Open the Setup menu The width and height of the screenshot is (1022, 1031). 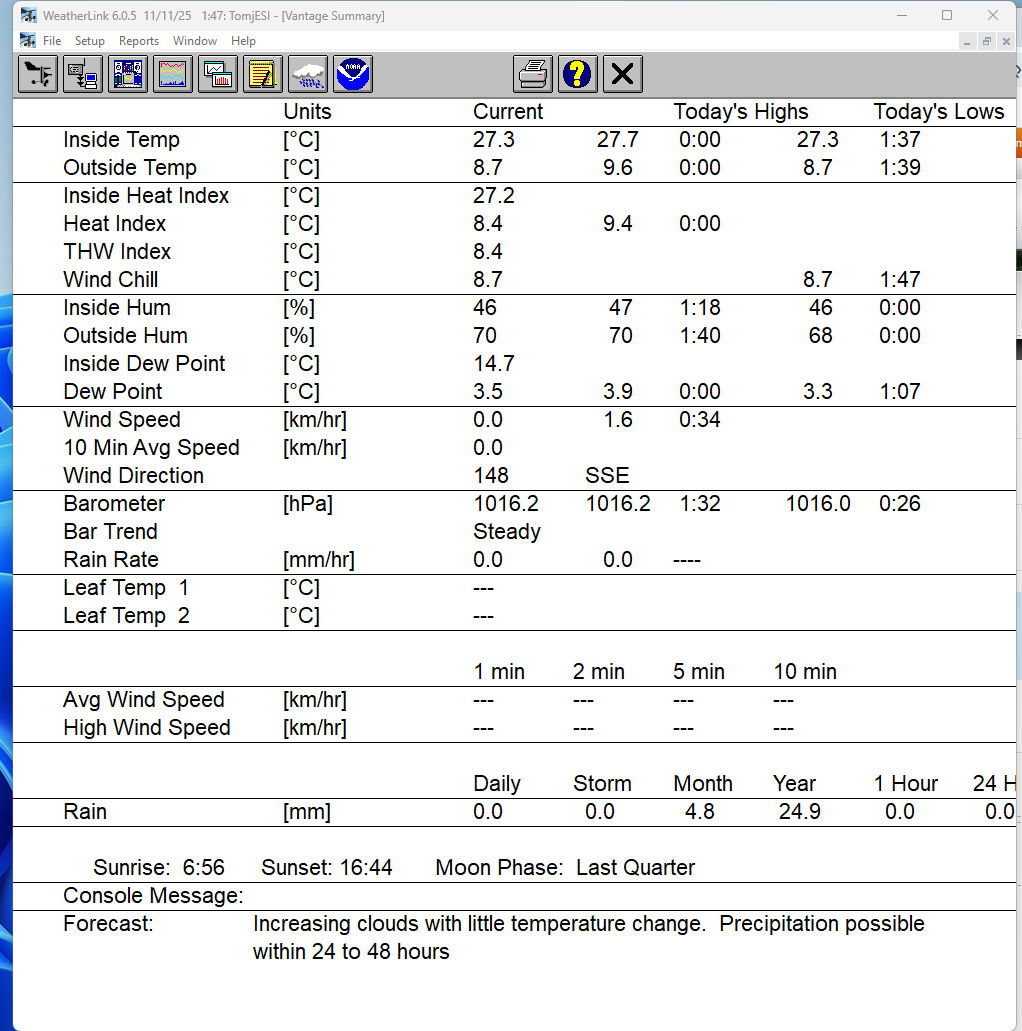click(x=90, y=41)
